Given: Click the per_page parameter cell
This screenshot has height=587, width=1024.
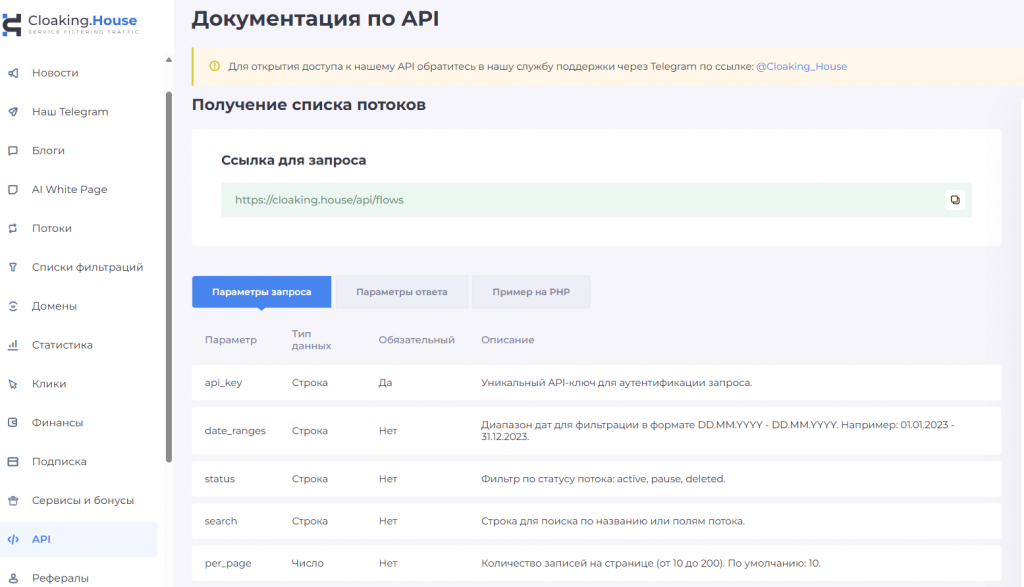Looking at the screenshot, I should tap(228, 563).
